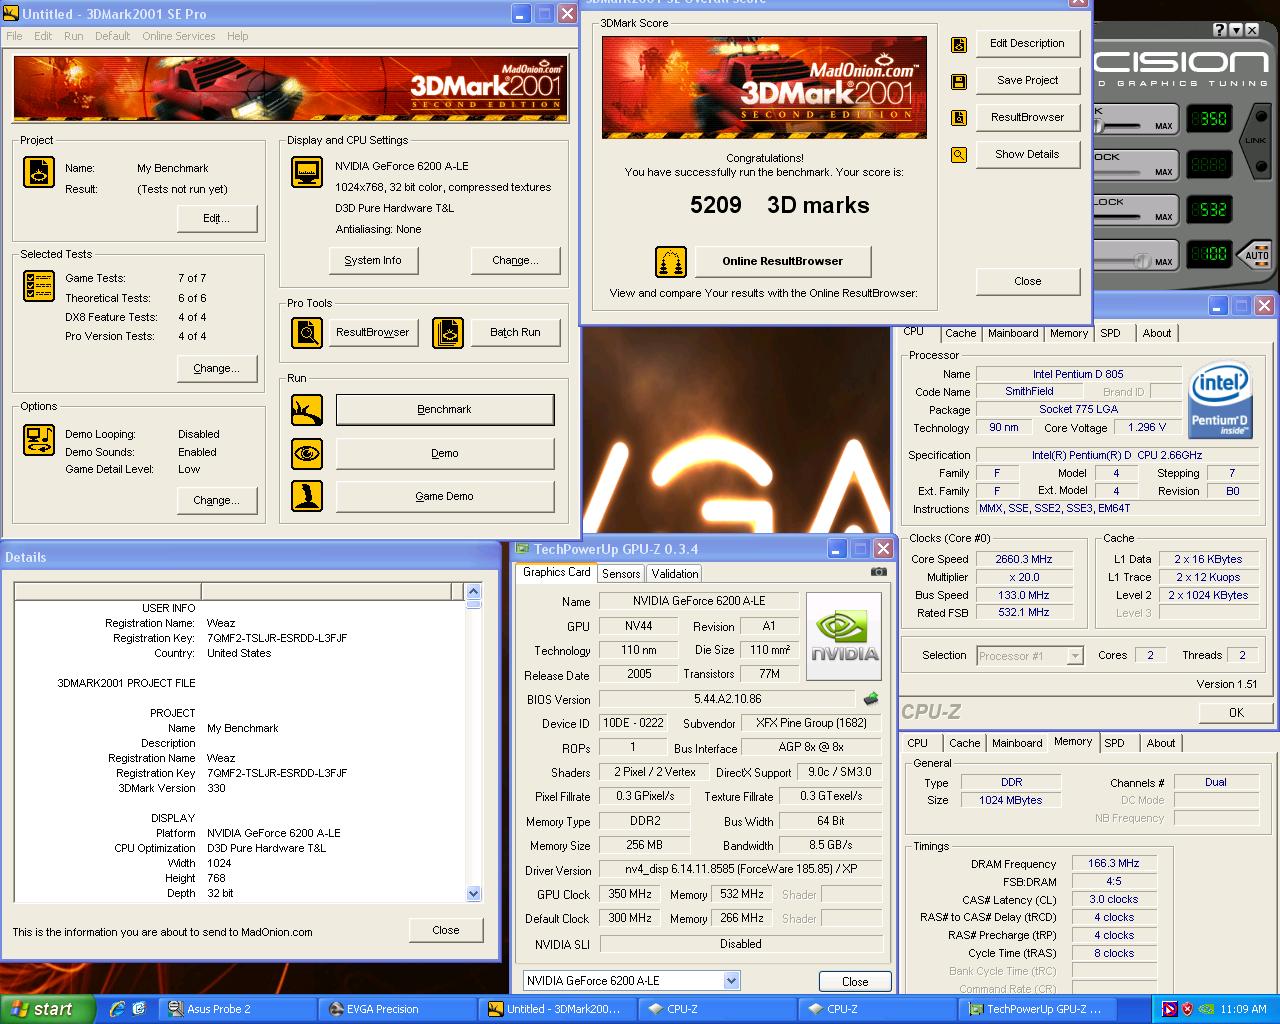Click the NVIDIA system tray icon
The height and width of the screenshot is (1024, 1280).
click(1207, 1009)
